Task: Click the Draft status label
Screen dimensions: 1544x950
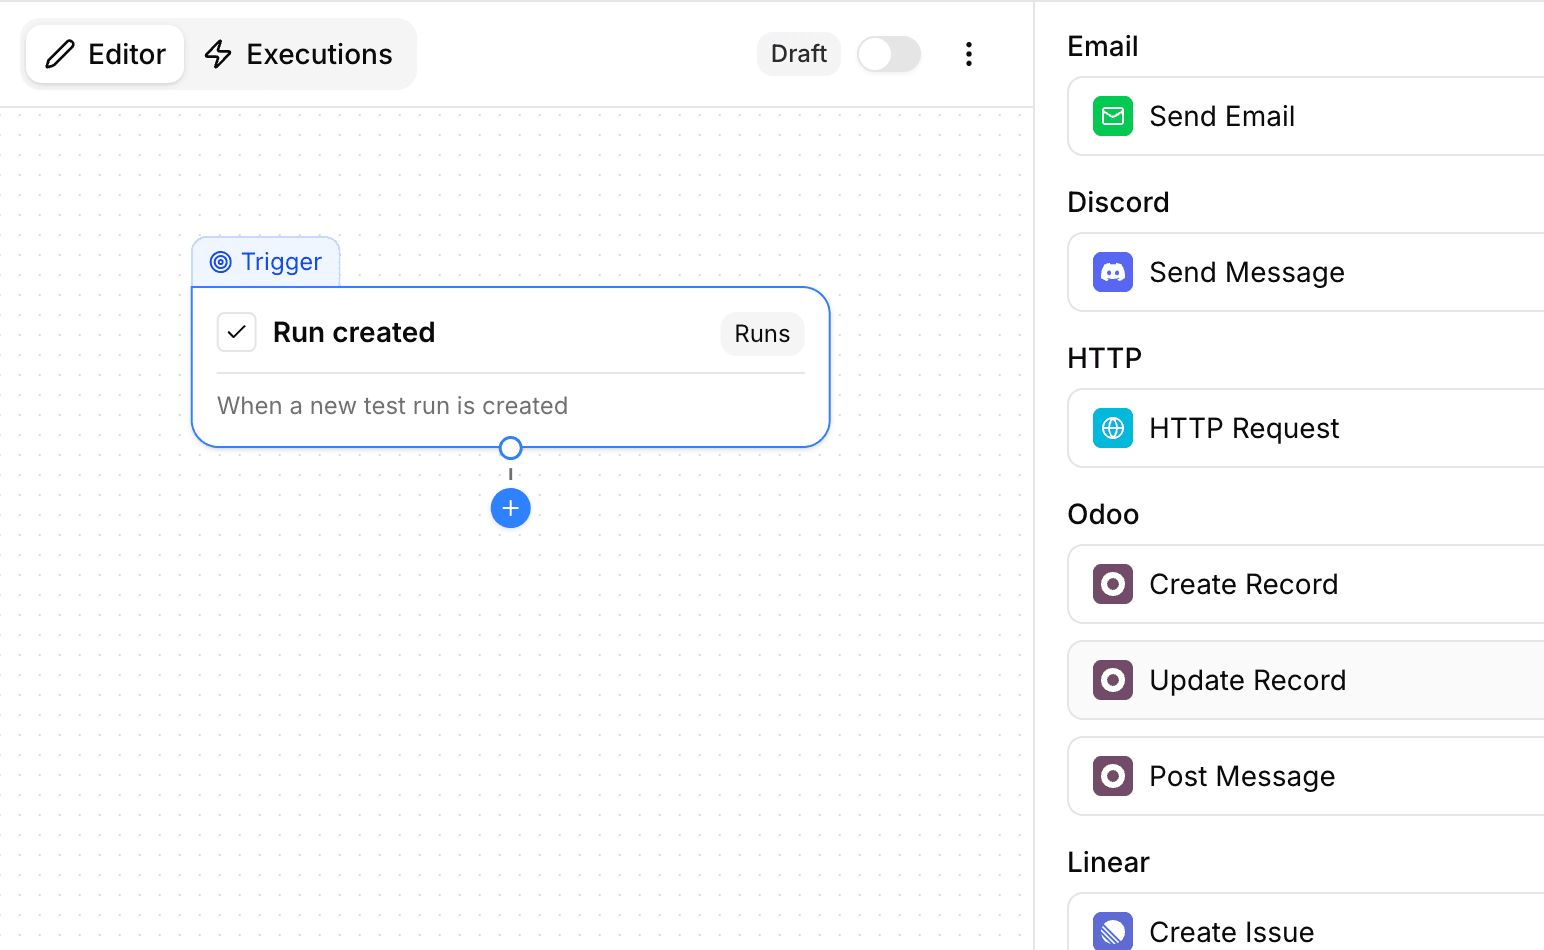Action: (798, 54)
